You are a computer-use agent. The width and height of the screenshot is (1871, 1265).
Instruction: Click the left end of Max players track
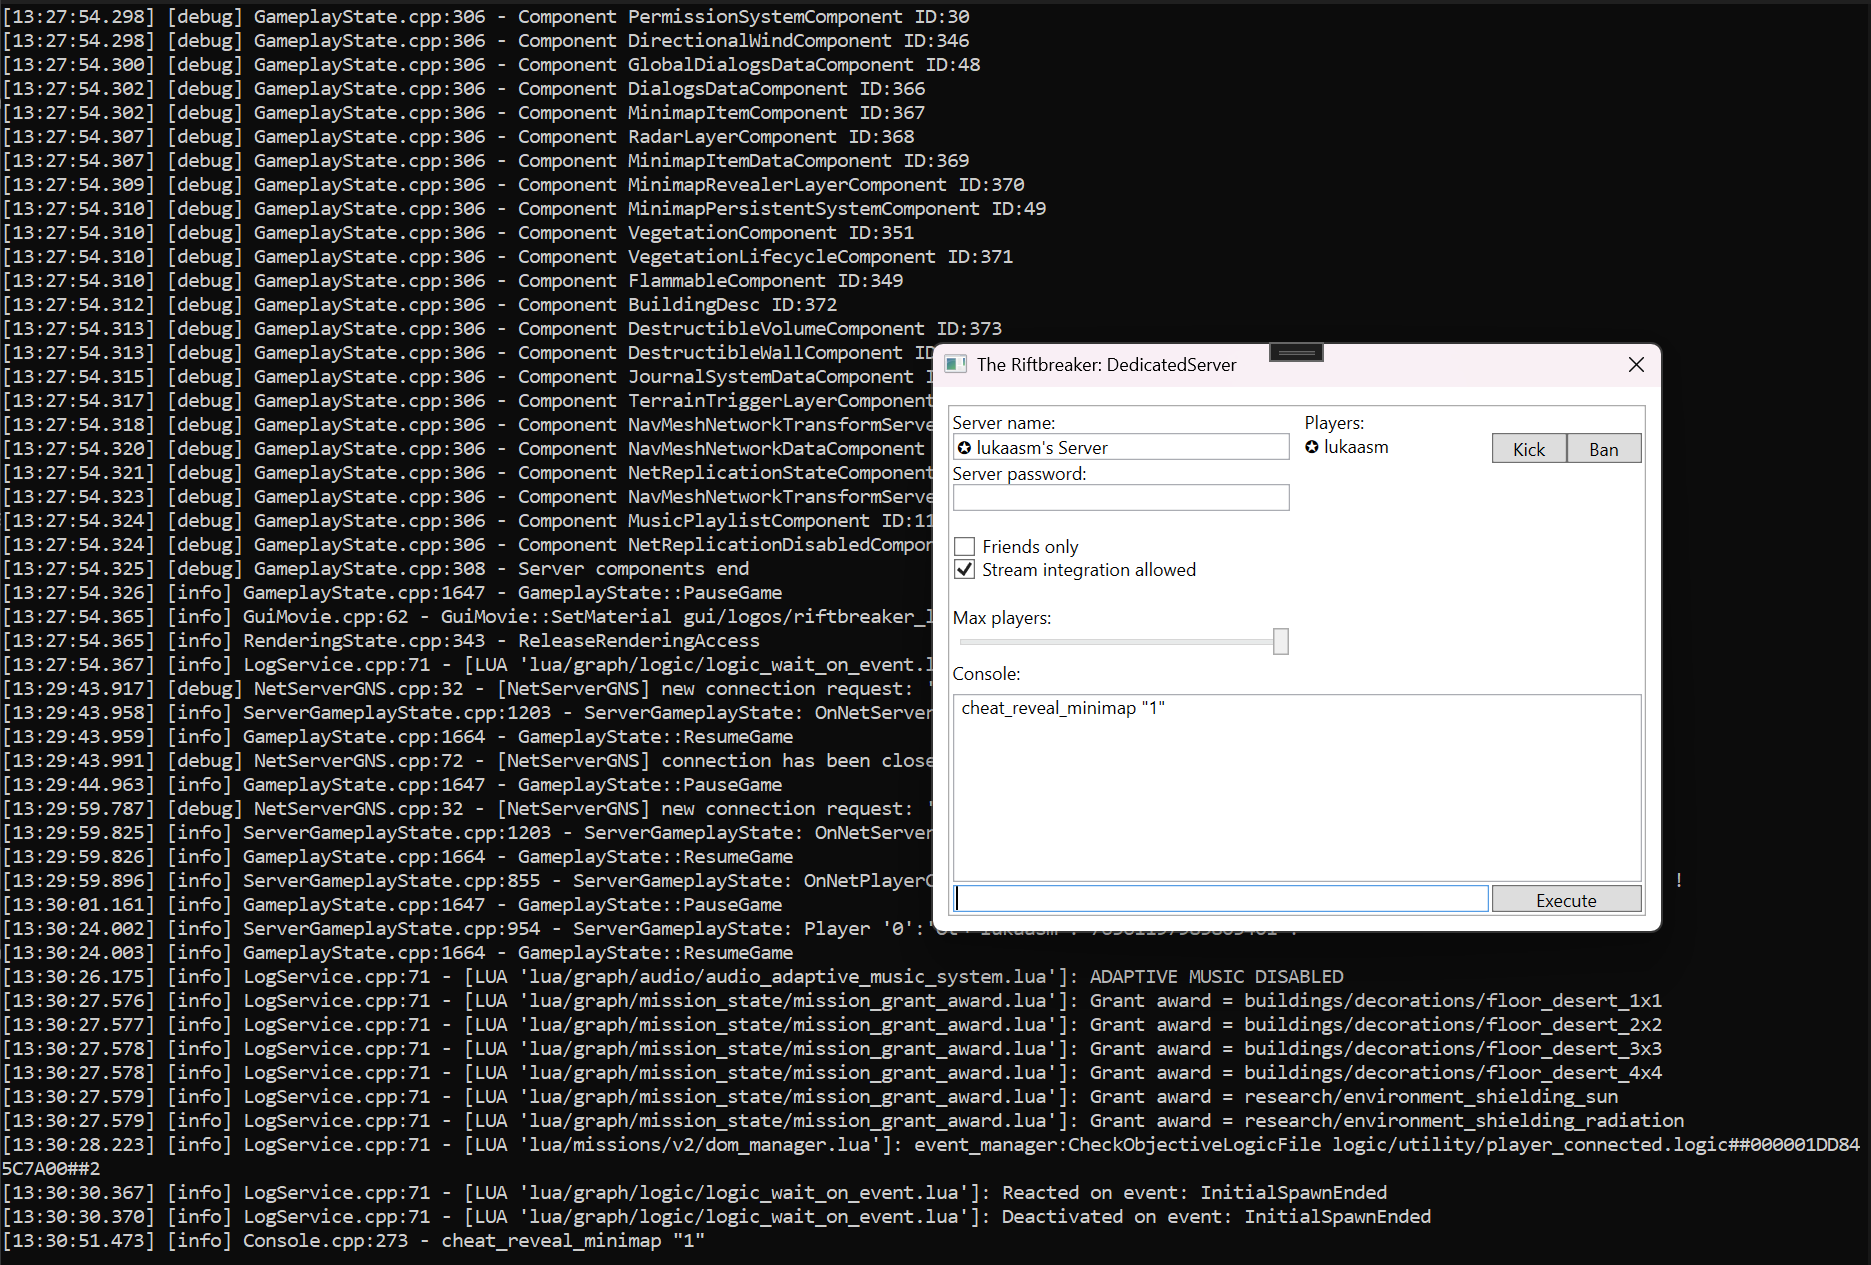(x=964, y=642)
